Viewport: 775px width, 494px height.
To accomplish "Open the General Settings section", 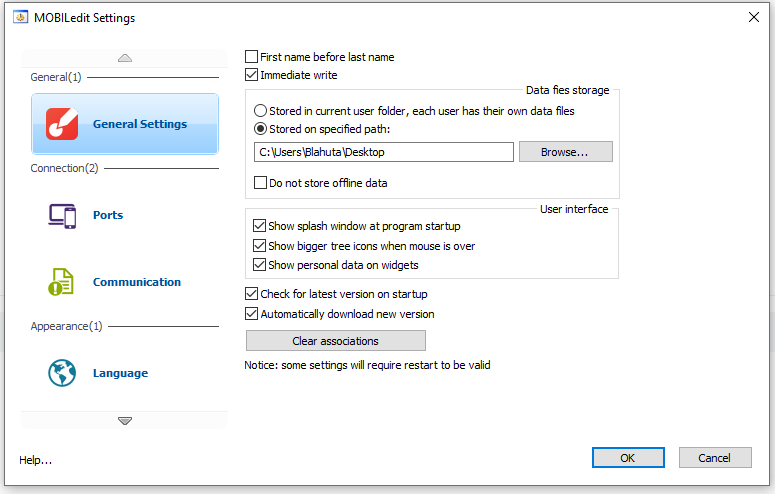I will click(125, 124).
